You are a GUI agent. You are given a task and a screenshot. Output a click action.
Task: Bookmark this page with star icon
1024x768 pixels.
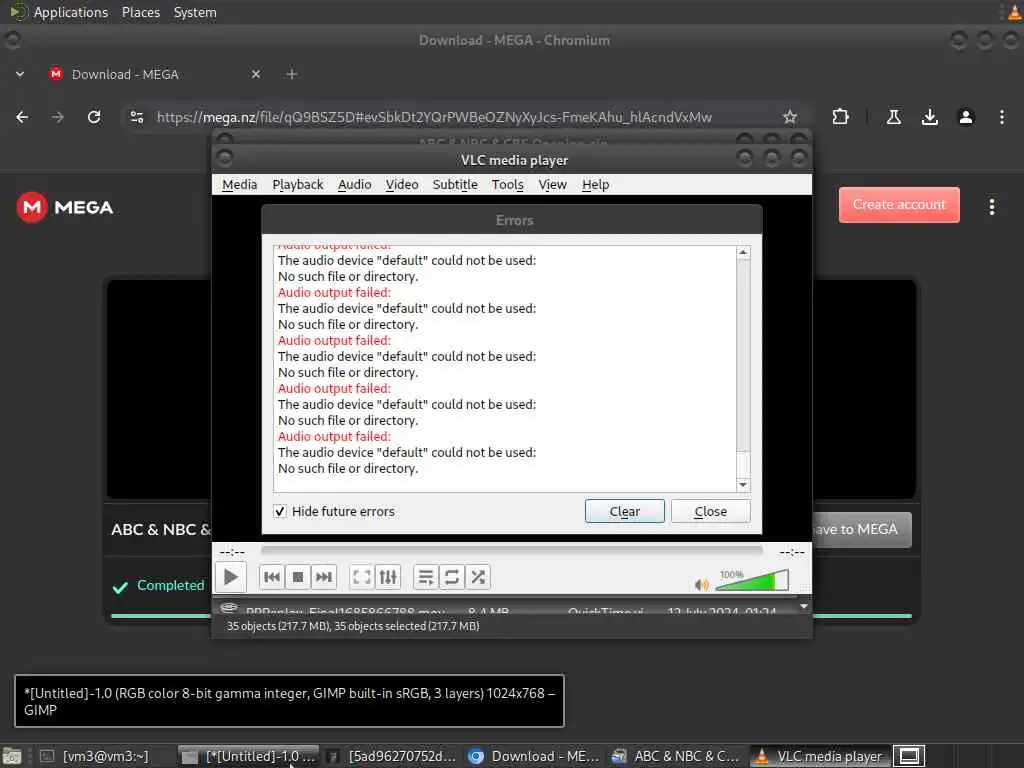pos(790,117)
